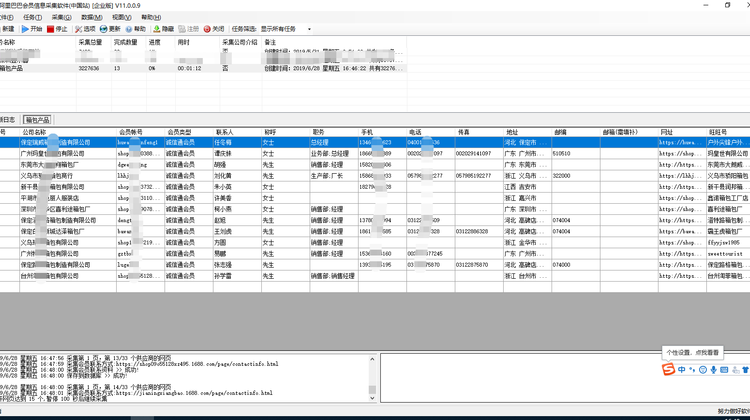Click the 个性设置 tooltip bubble
This screenshot has height=420, width=750.
point(692,353)
